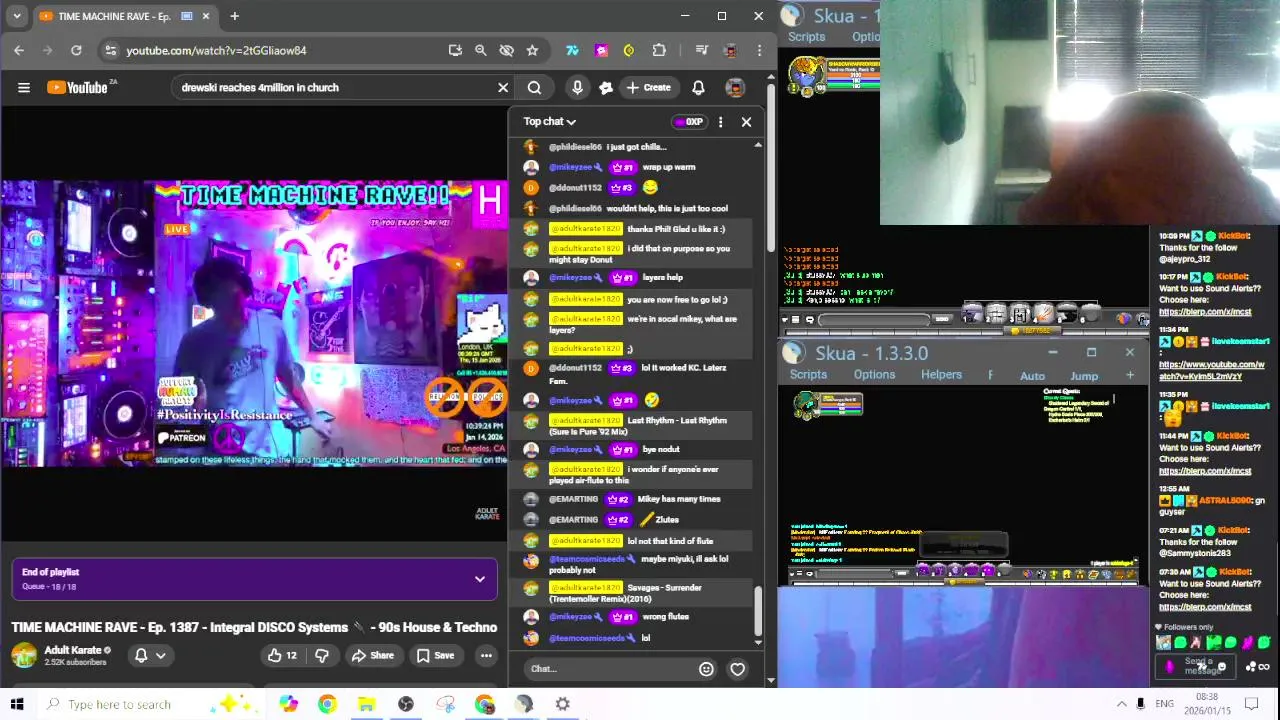Open subscription notification bell dropdown

tap(150, 656)
